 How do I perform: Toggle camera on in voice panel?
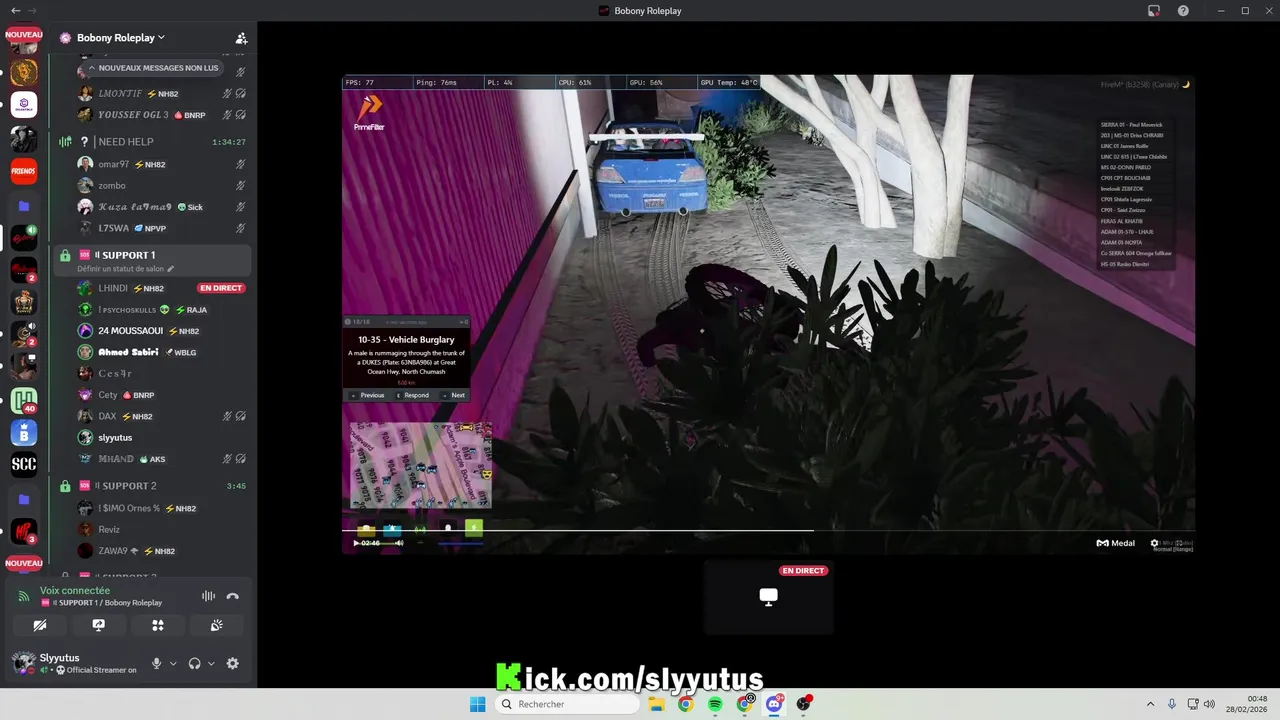pos(40,625)
